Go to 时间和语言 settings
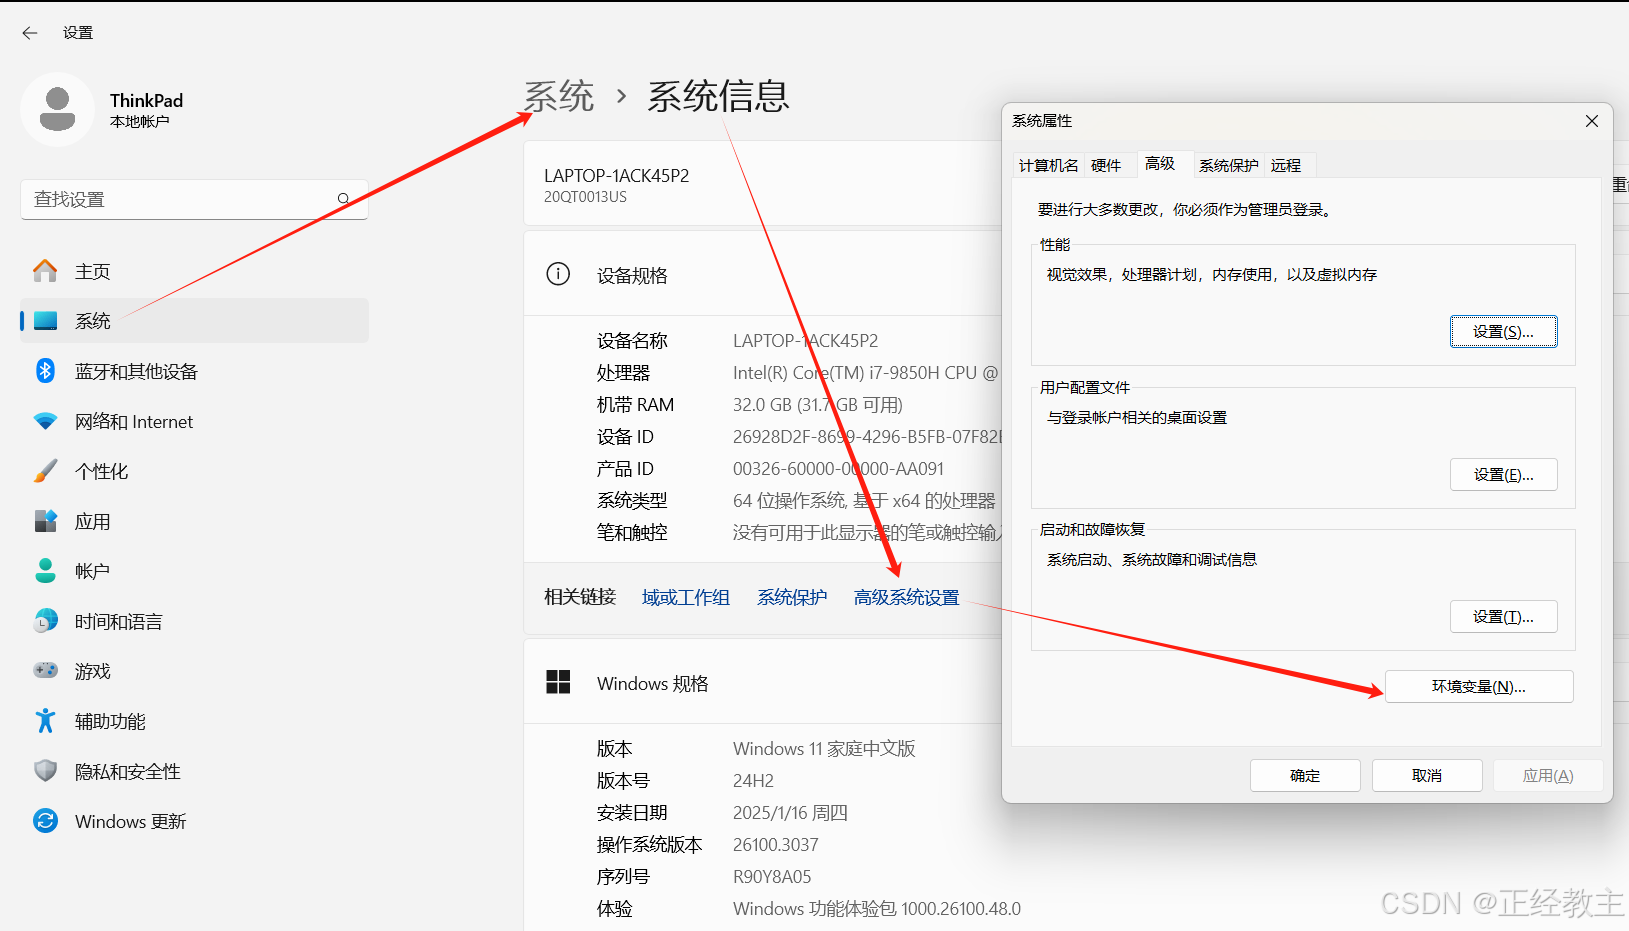Image resolution: width=1629 pixels, height=931 pixels. pyautogui.click(x=194, y=621)
